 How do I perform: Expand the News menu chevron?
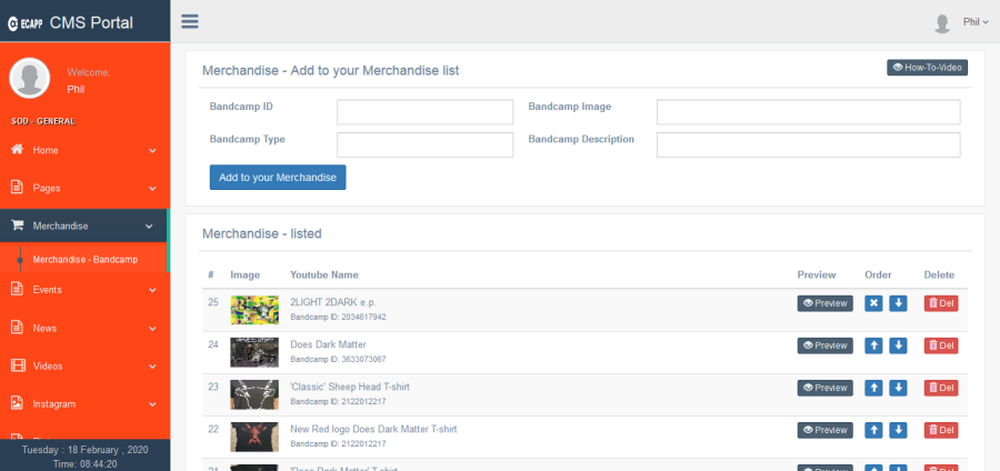152,329
